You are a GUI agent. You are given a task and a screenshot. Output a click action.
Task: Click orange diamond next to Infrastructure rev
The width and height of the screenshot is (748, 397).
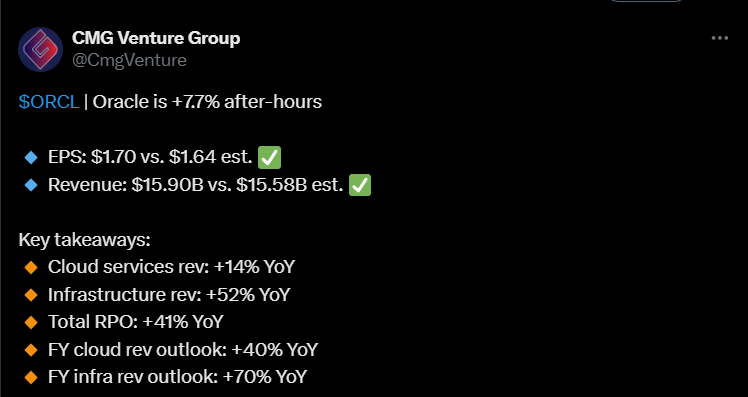31,295
